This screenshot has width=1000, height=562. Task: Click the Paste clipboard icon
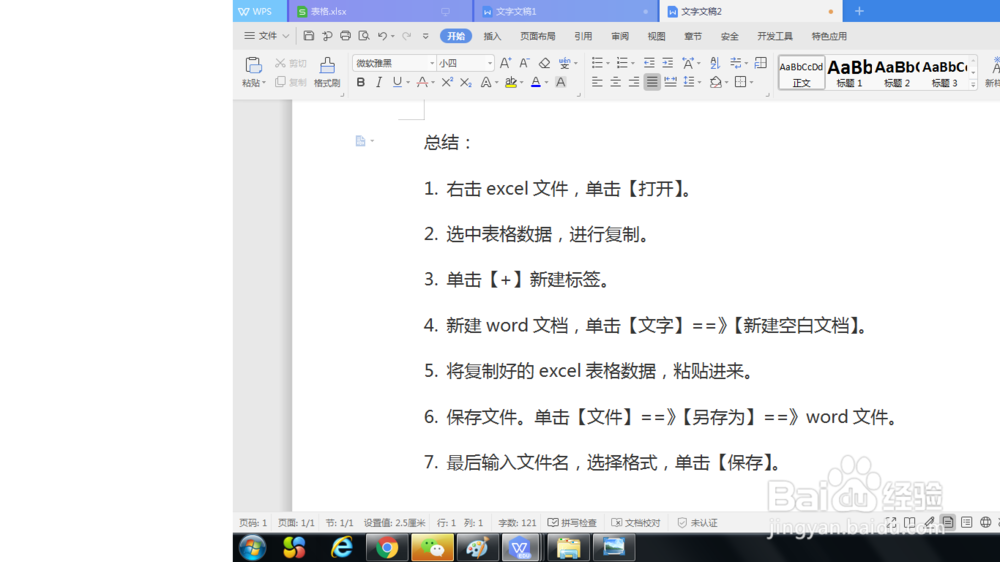pos(253,65)
